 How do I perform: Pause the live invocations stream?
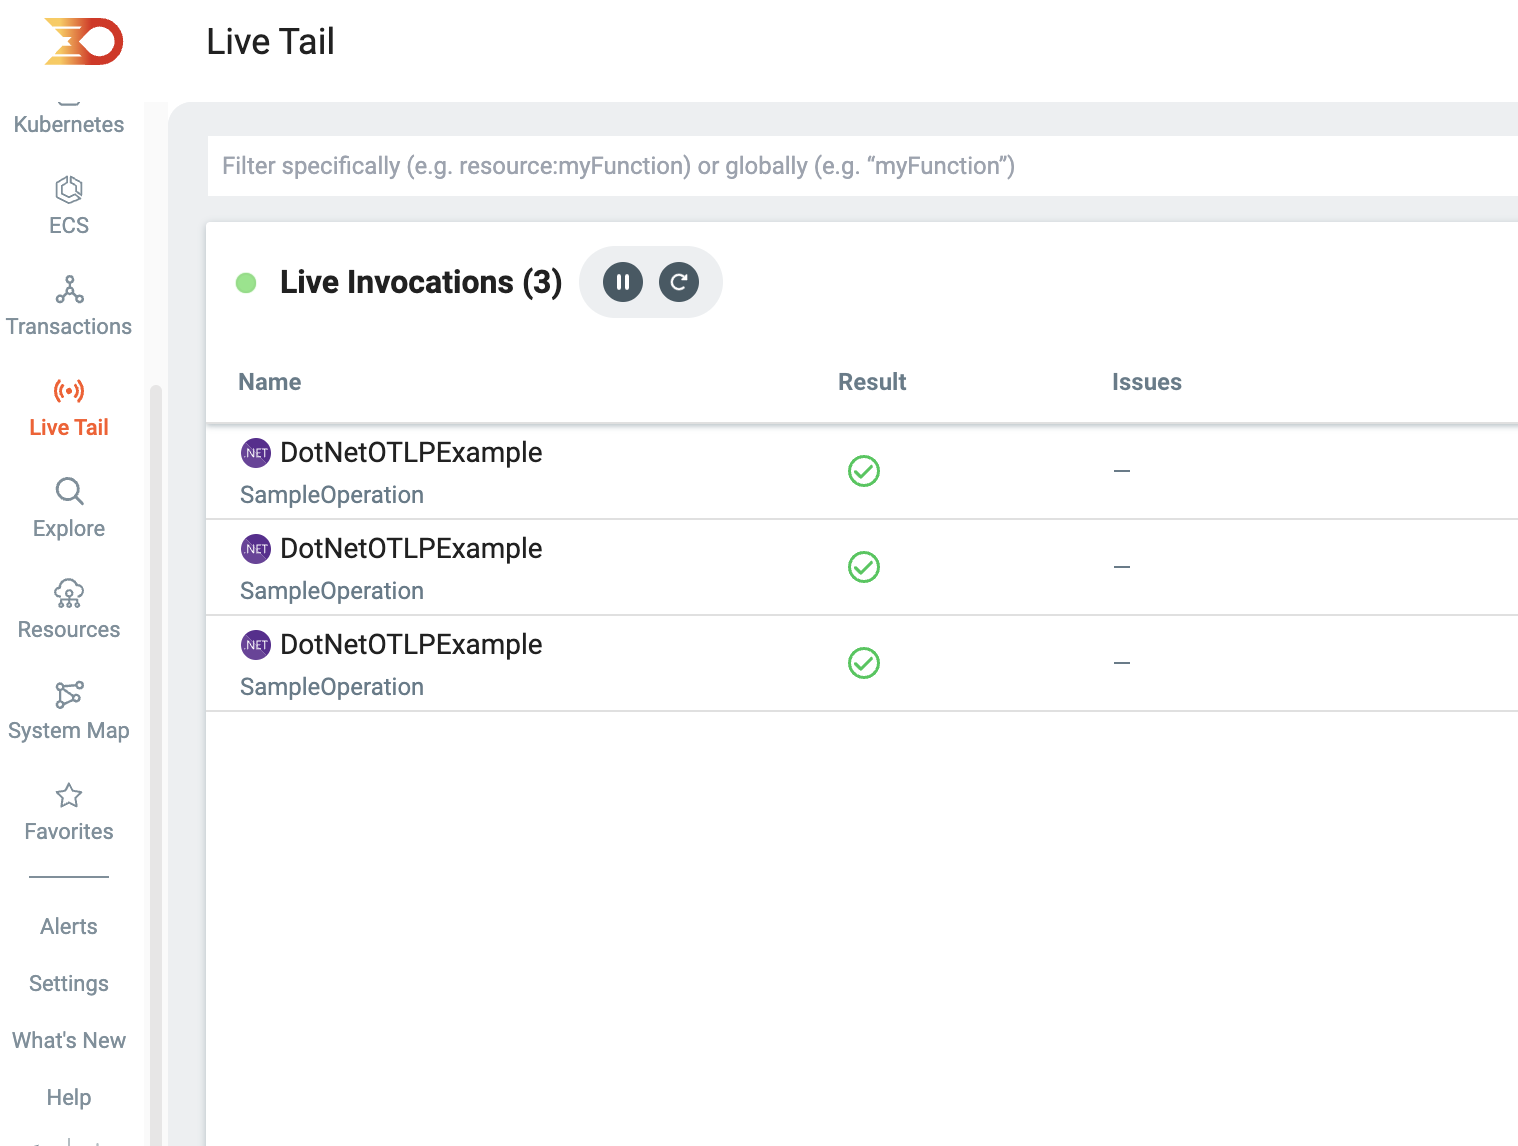click(x=622, y=282)
